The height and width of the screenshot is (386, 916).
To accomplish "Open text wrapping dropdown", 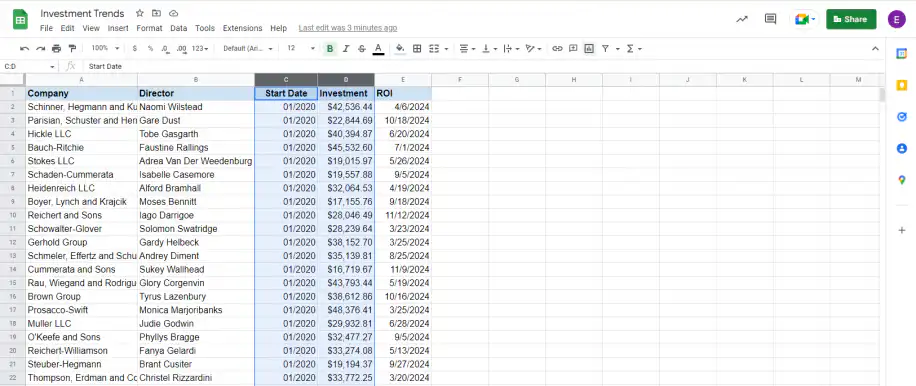I will coord(510,48).
